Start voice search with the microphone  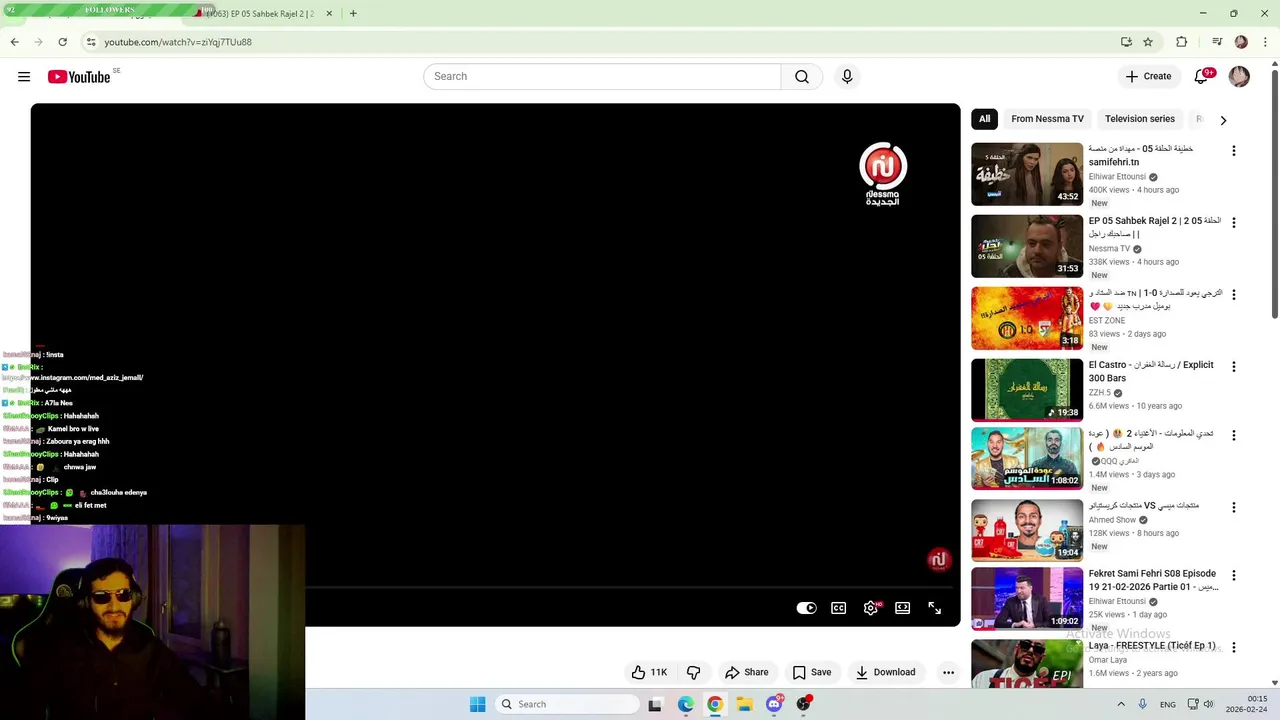tap(847, 77)
